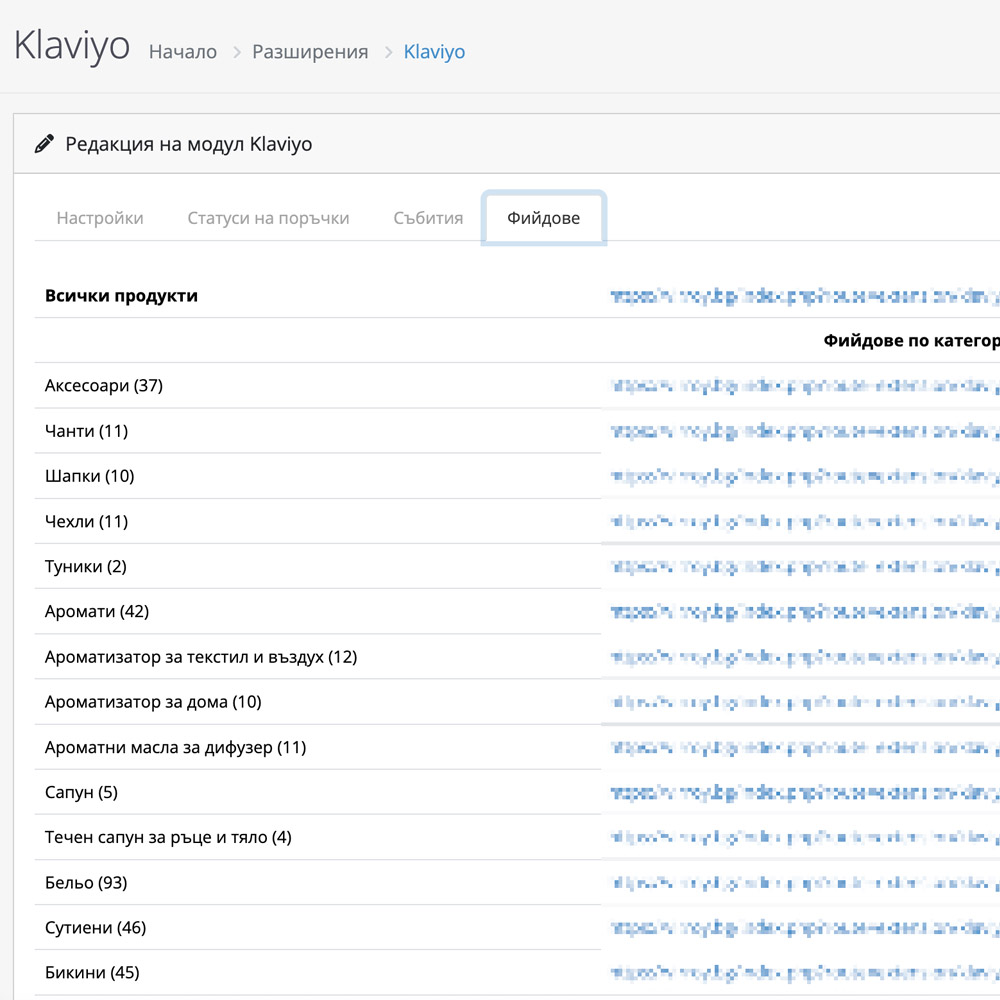Click the Аксесоари (37) category name
The image size is (1000, 1000).
104,386
